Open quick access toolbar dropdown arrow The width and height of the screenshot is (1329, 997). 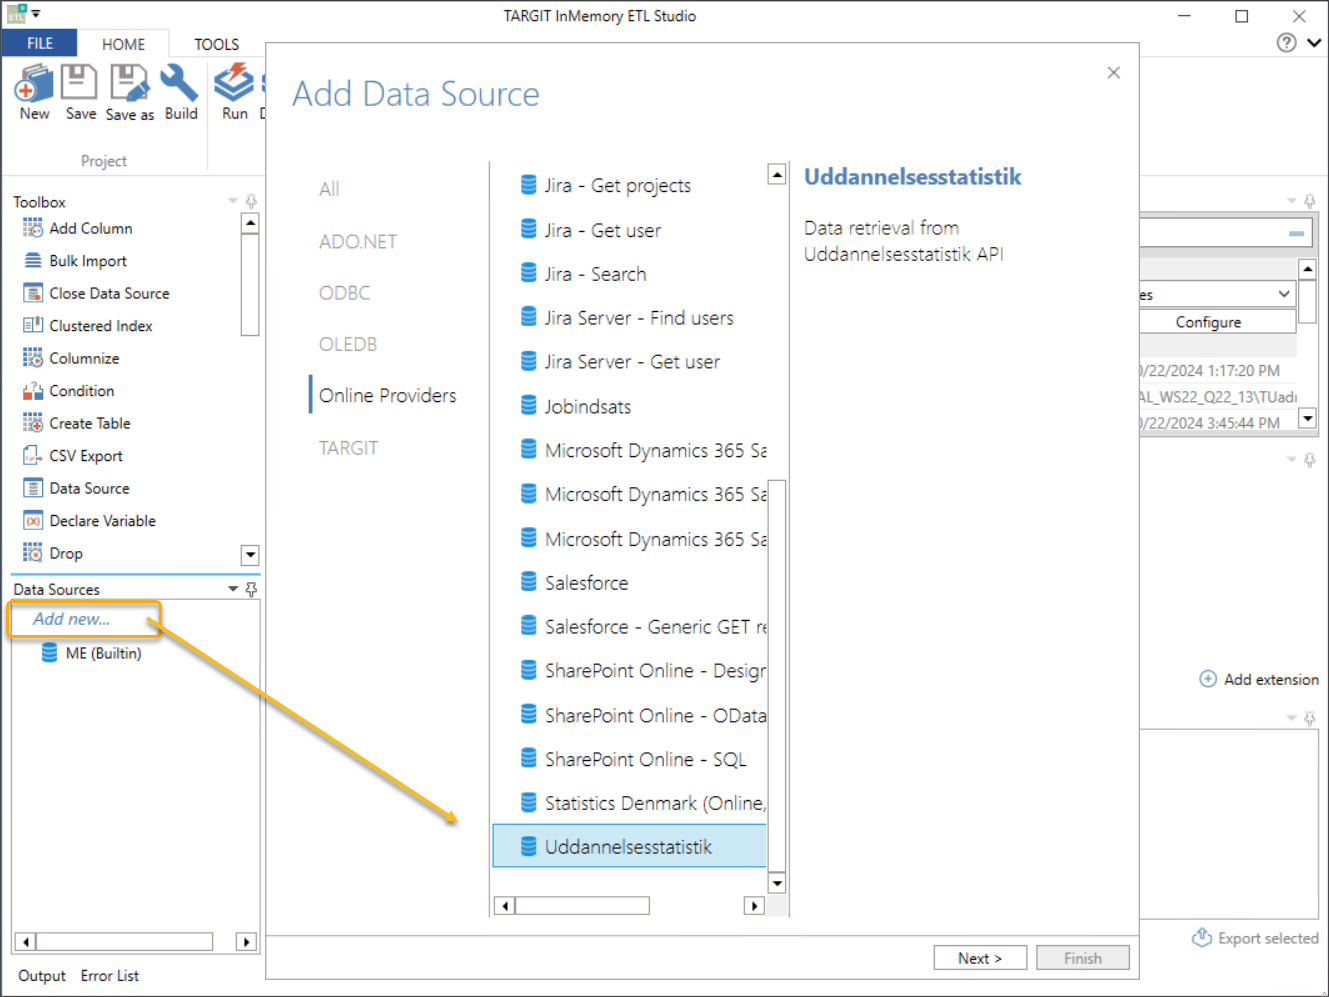[36, 14]
